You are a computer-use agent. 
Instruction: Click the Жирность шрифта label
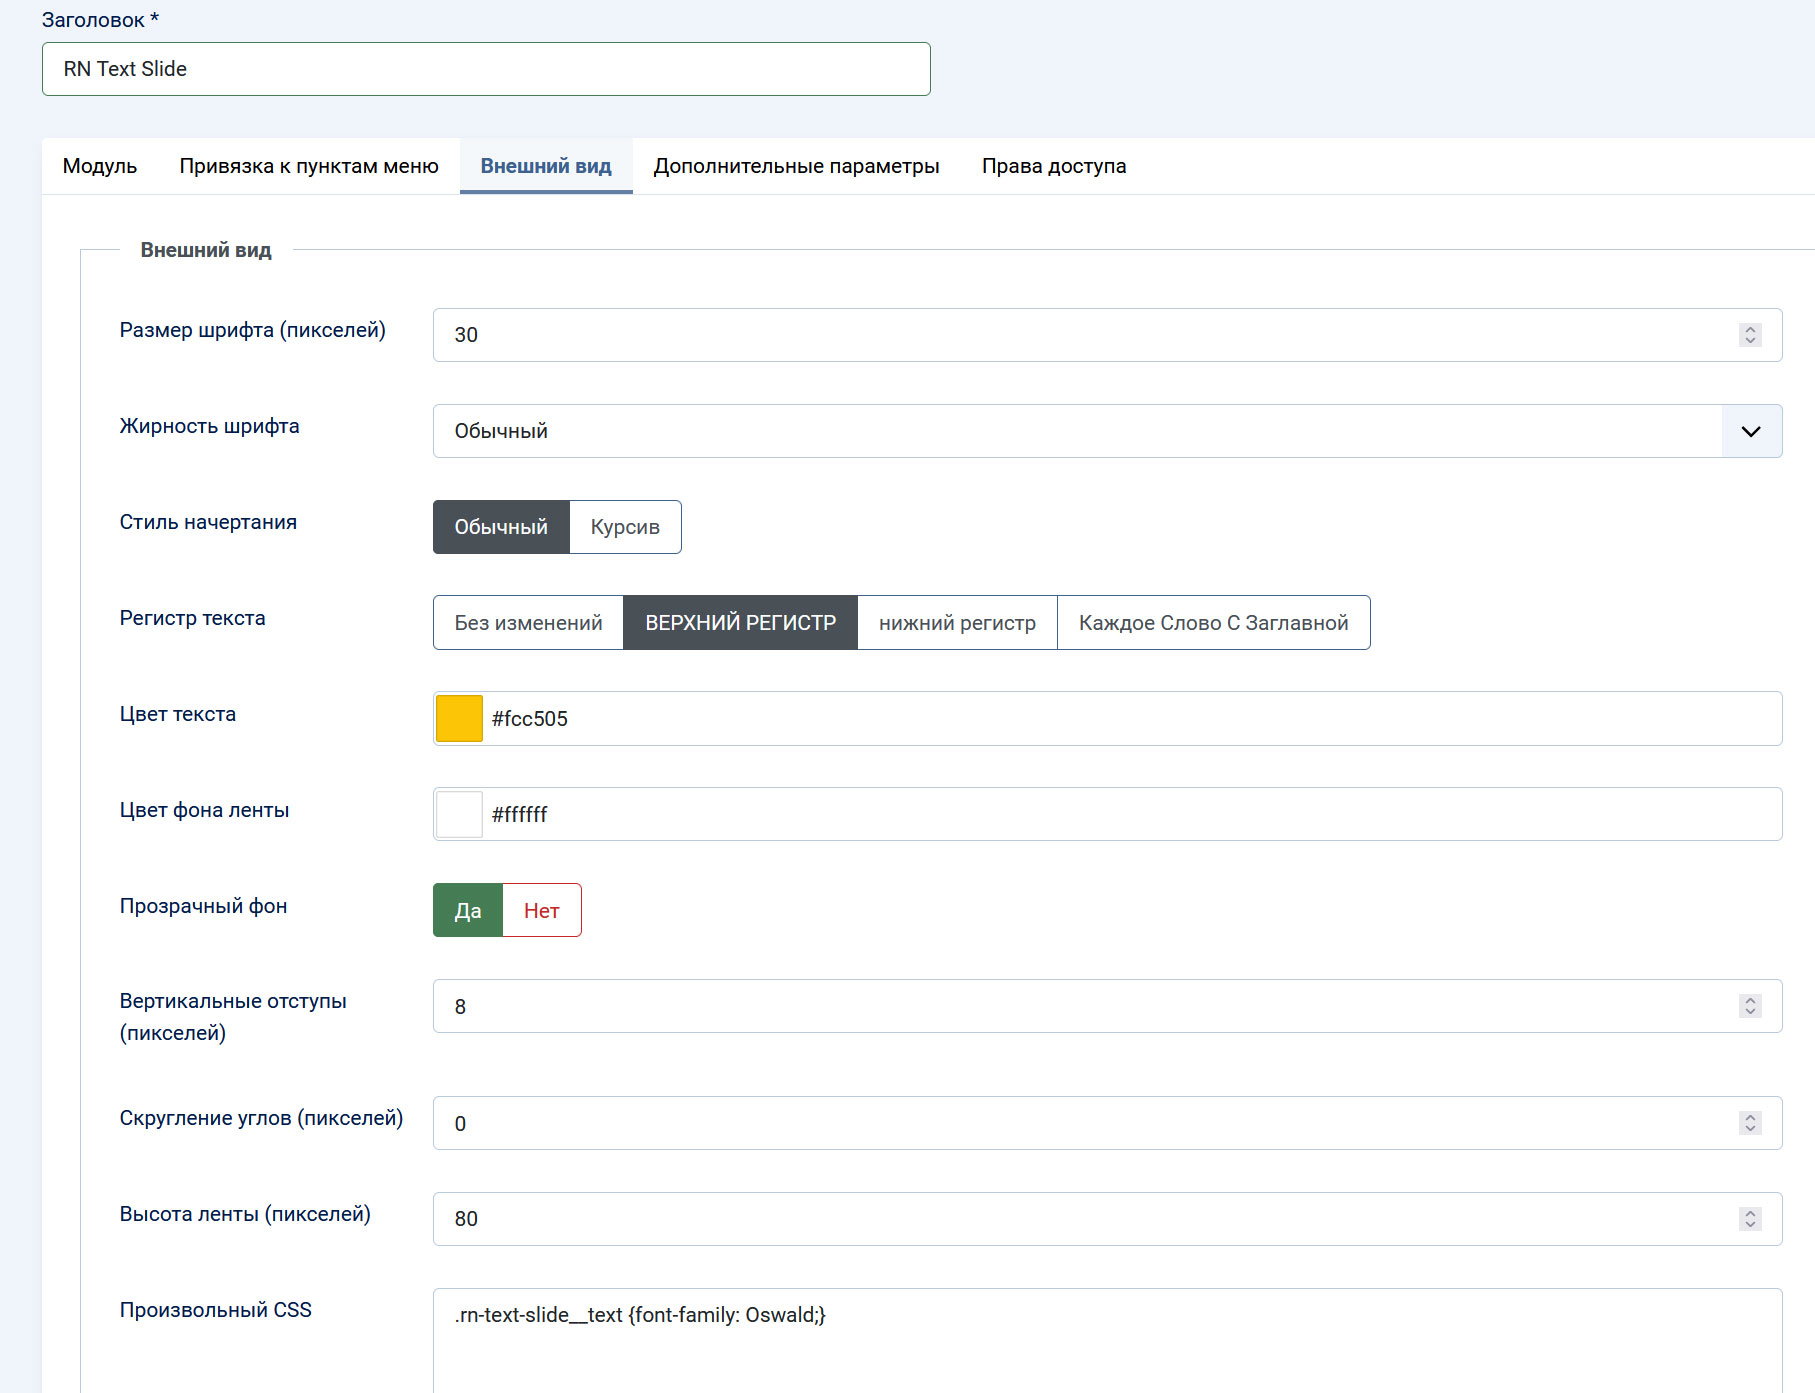tap(209, 426)
